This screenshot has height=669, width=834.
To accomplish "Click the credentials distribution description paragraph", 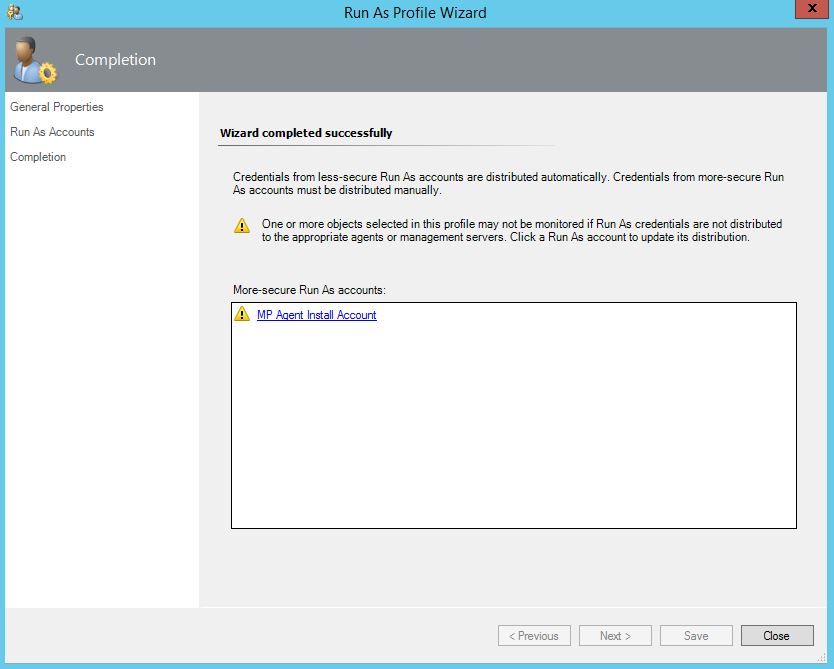I will [x=508, y=183].
